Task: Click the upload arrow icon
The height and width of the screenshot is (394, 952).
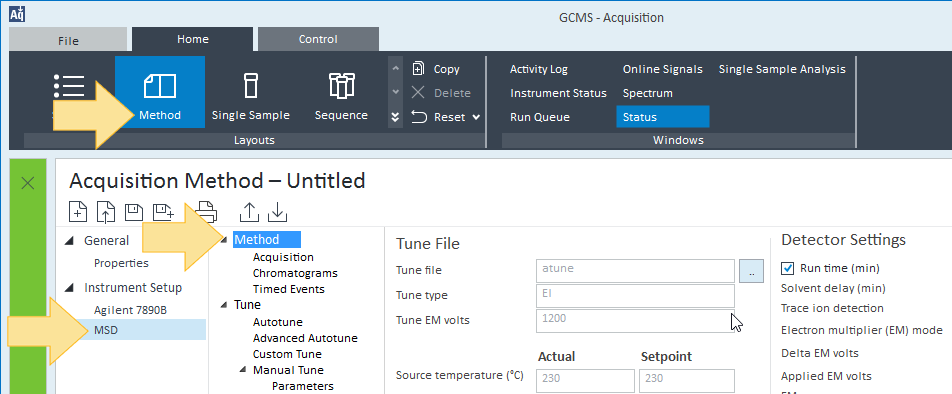Action: (249, 211)
